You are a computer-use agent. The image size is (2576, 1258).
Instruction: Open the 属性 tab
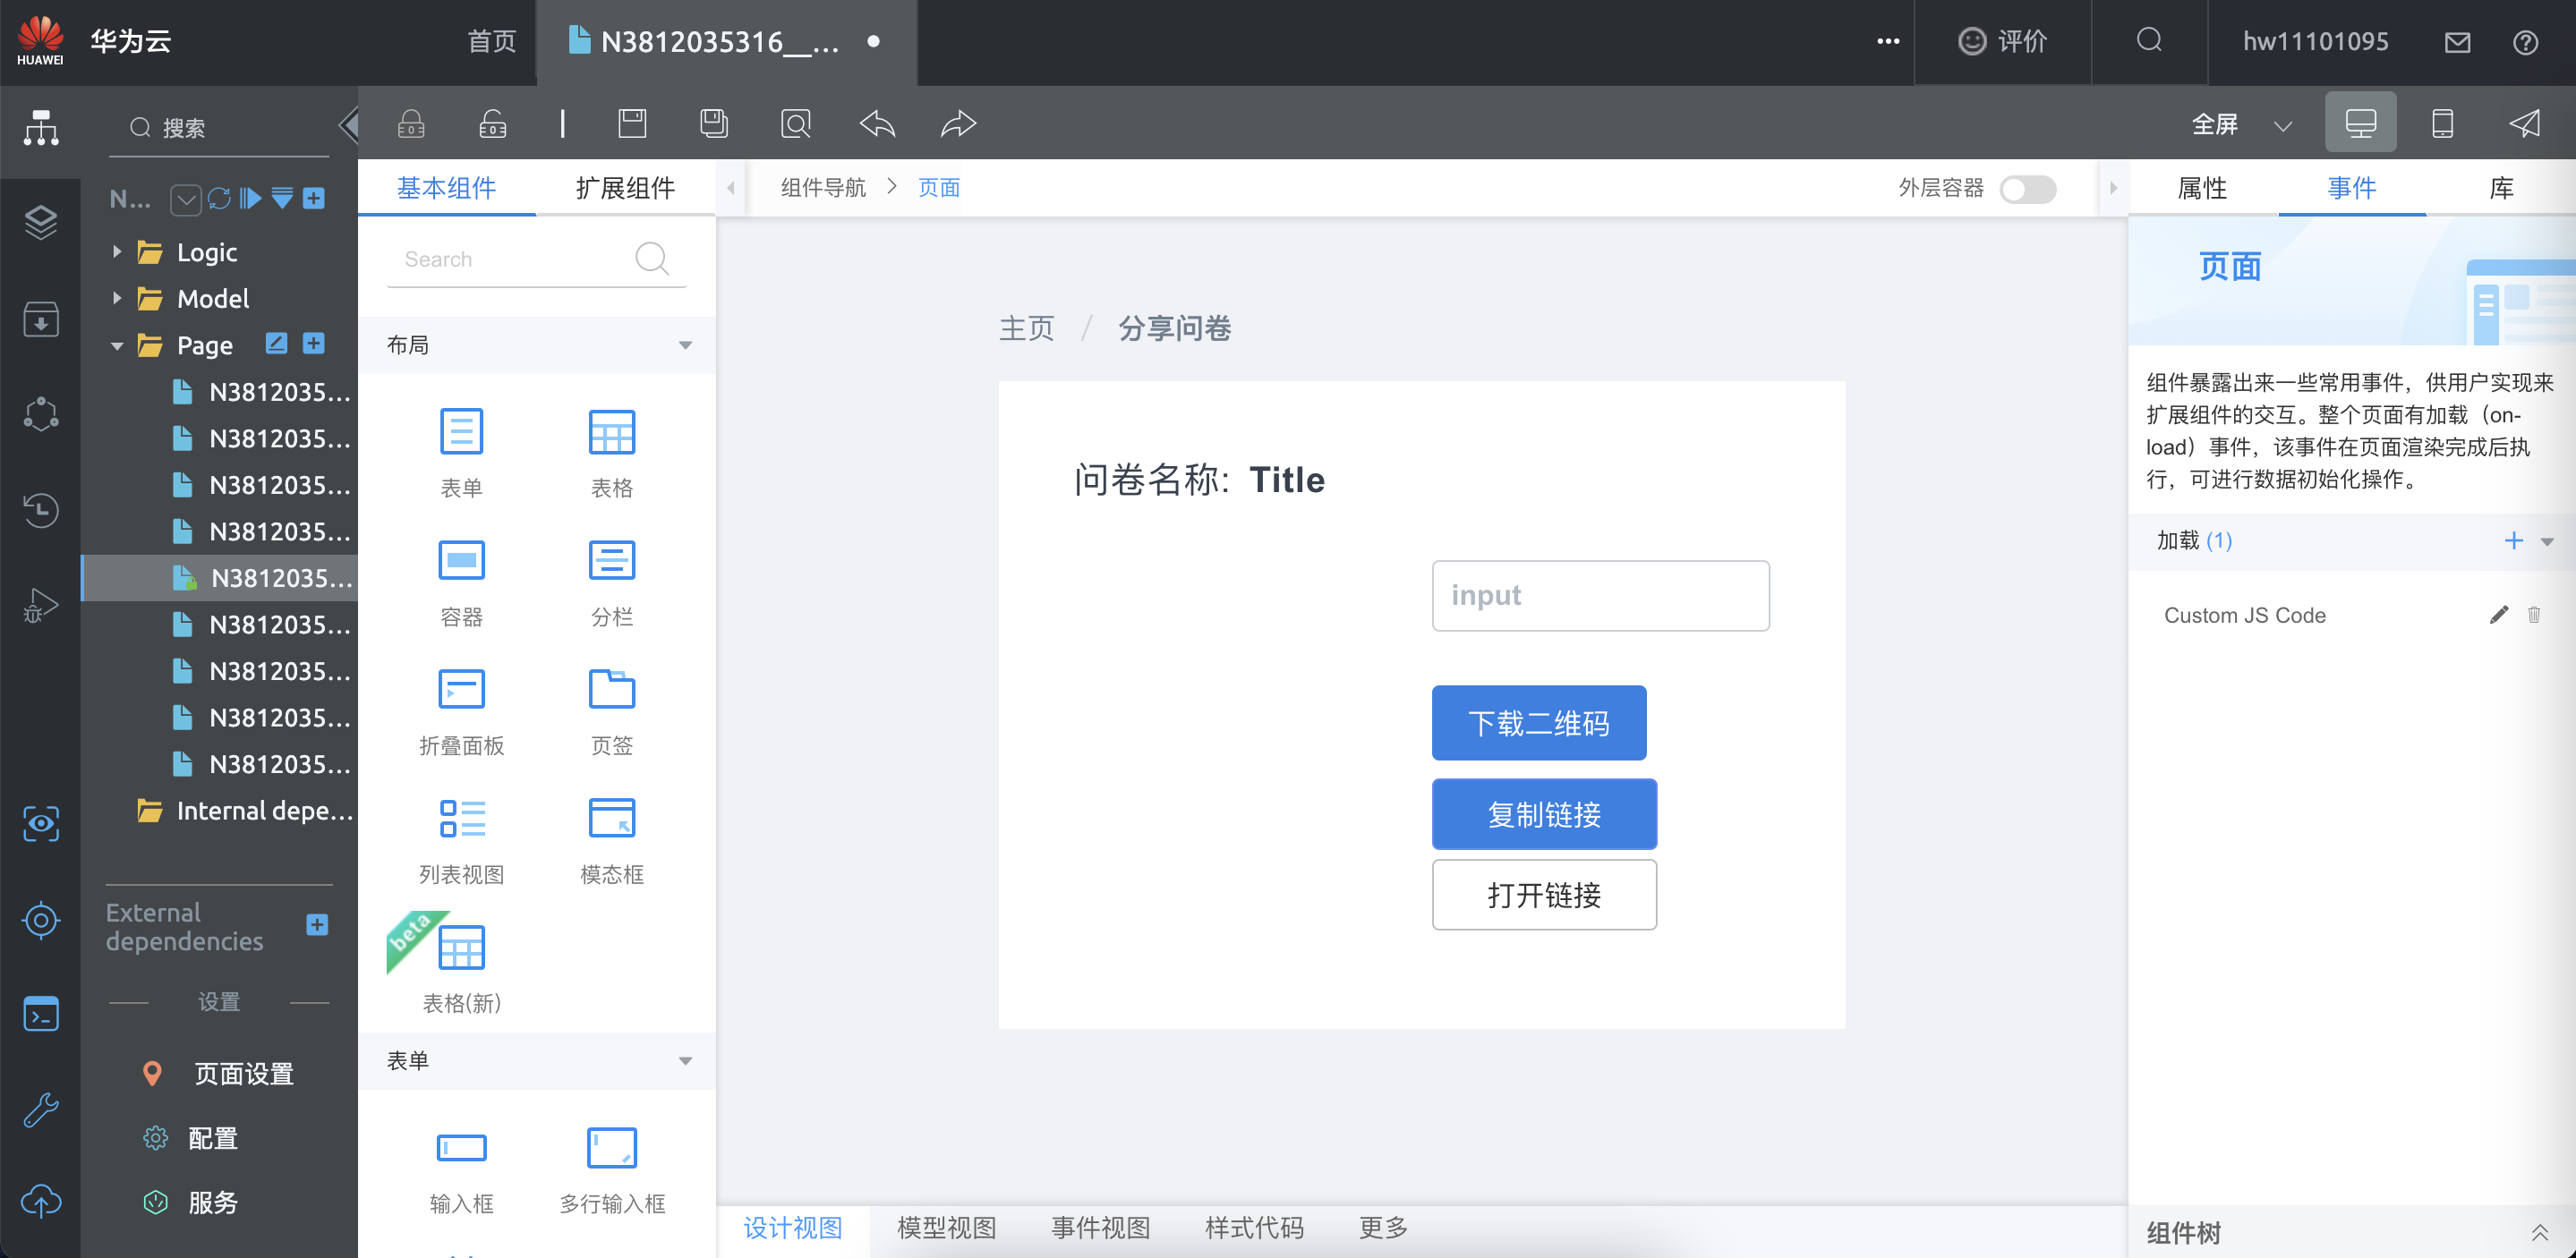[2201, 188]
